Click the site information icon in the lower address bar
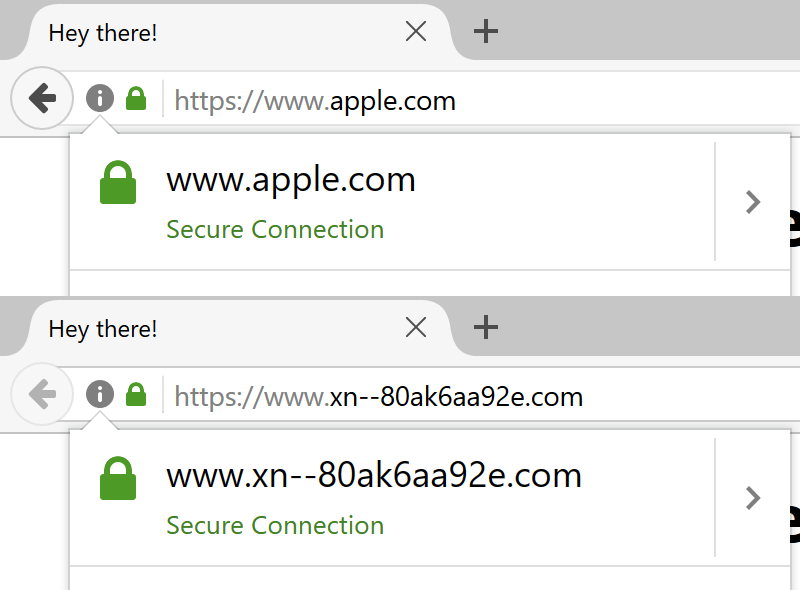 [x=99, y=394]
